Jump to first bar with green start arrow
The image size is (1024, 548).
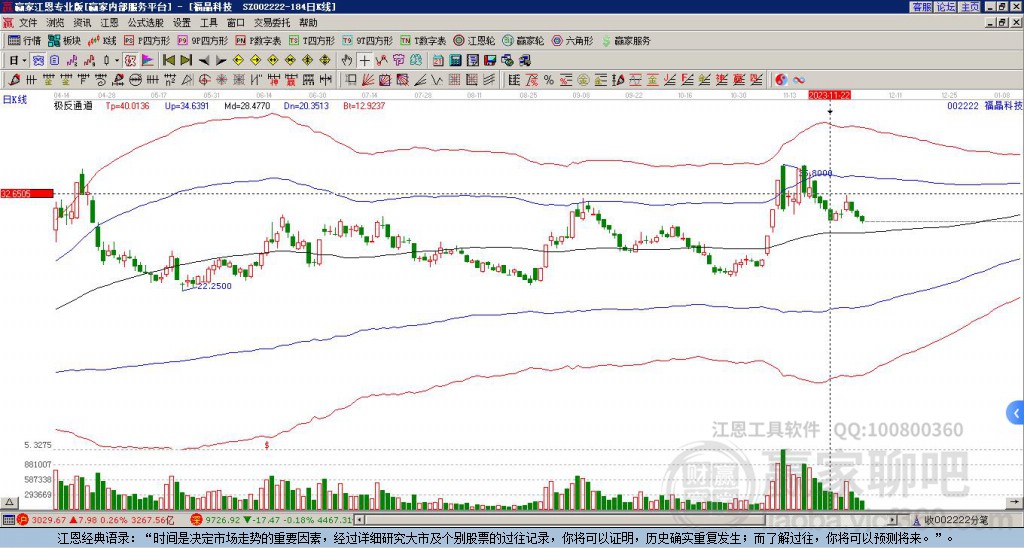(168, 61)
